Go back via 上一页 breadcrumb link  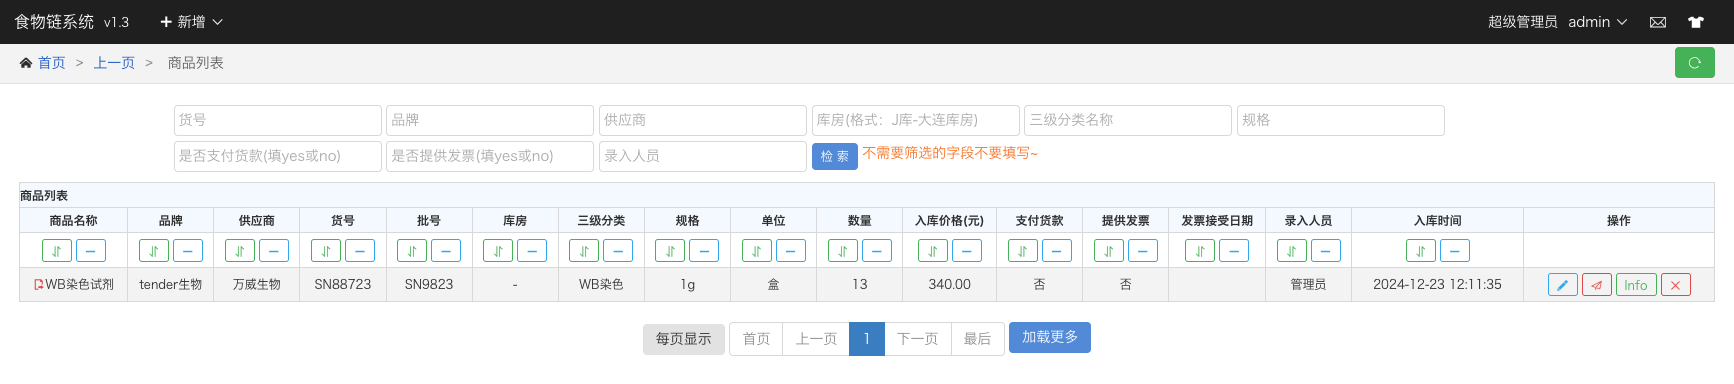coord(114,63)
